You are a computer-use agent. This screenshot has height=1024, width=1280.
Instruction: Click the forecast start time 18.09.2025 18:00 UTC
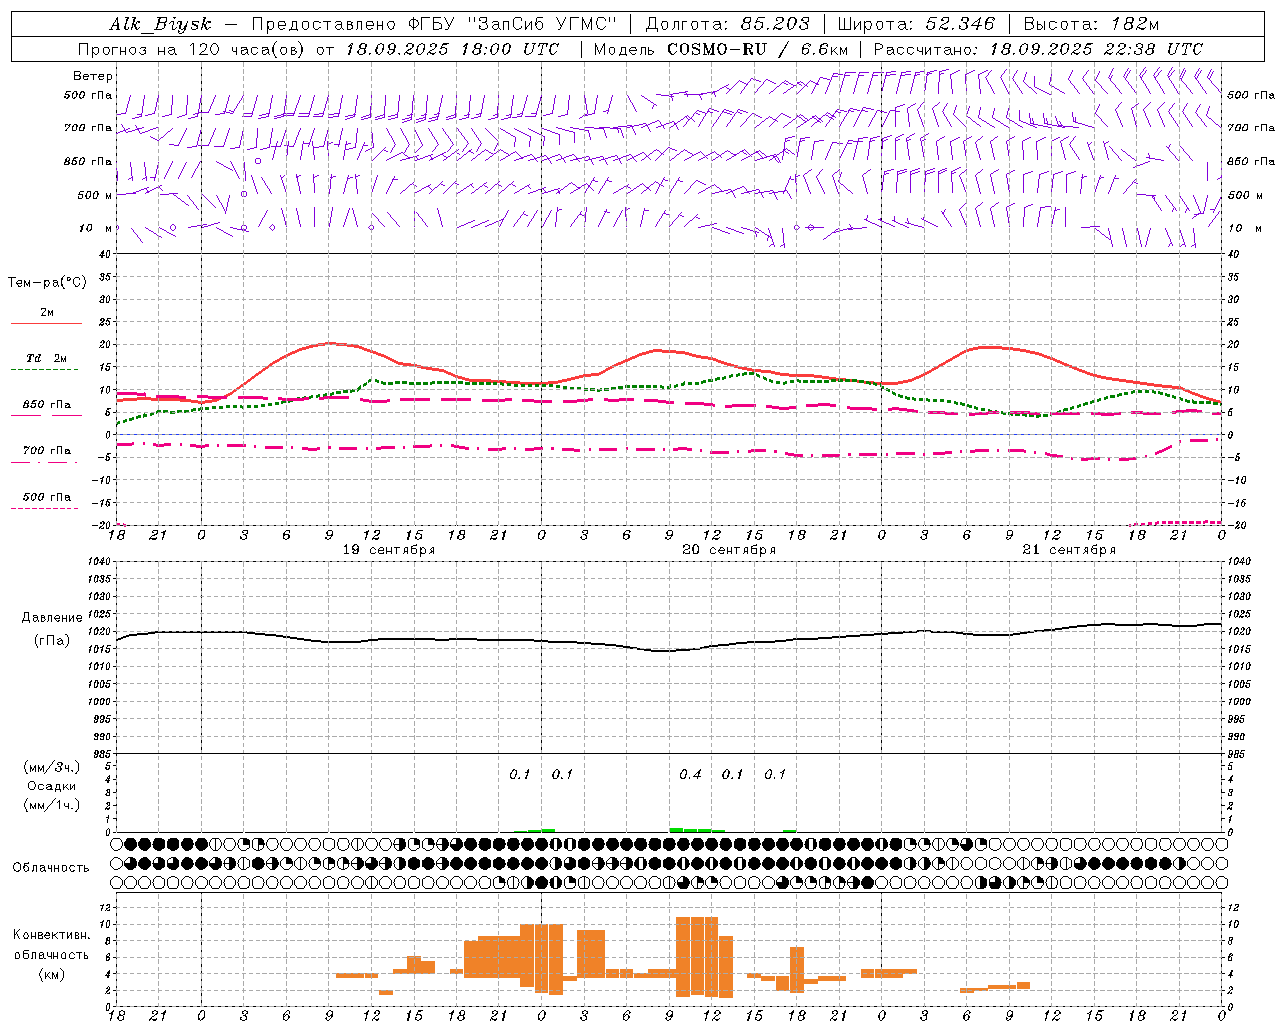coord(452,49)
